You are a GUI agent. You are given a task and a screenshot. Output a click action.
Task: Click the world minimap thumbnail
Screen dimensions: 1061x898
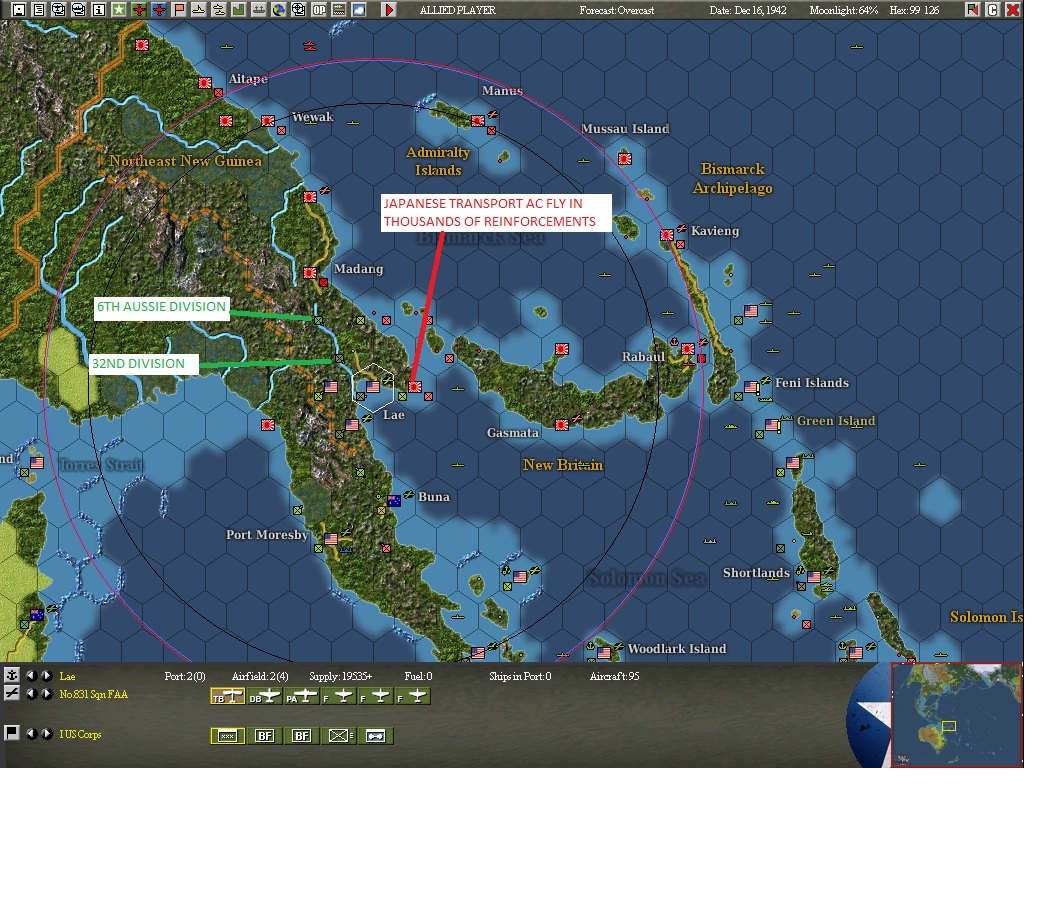[956, 715]
